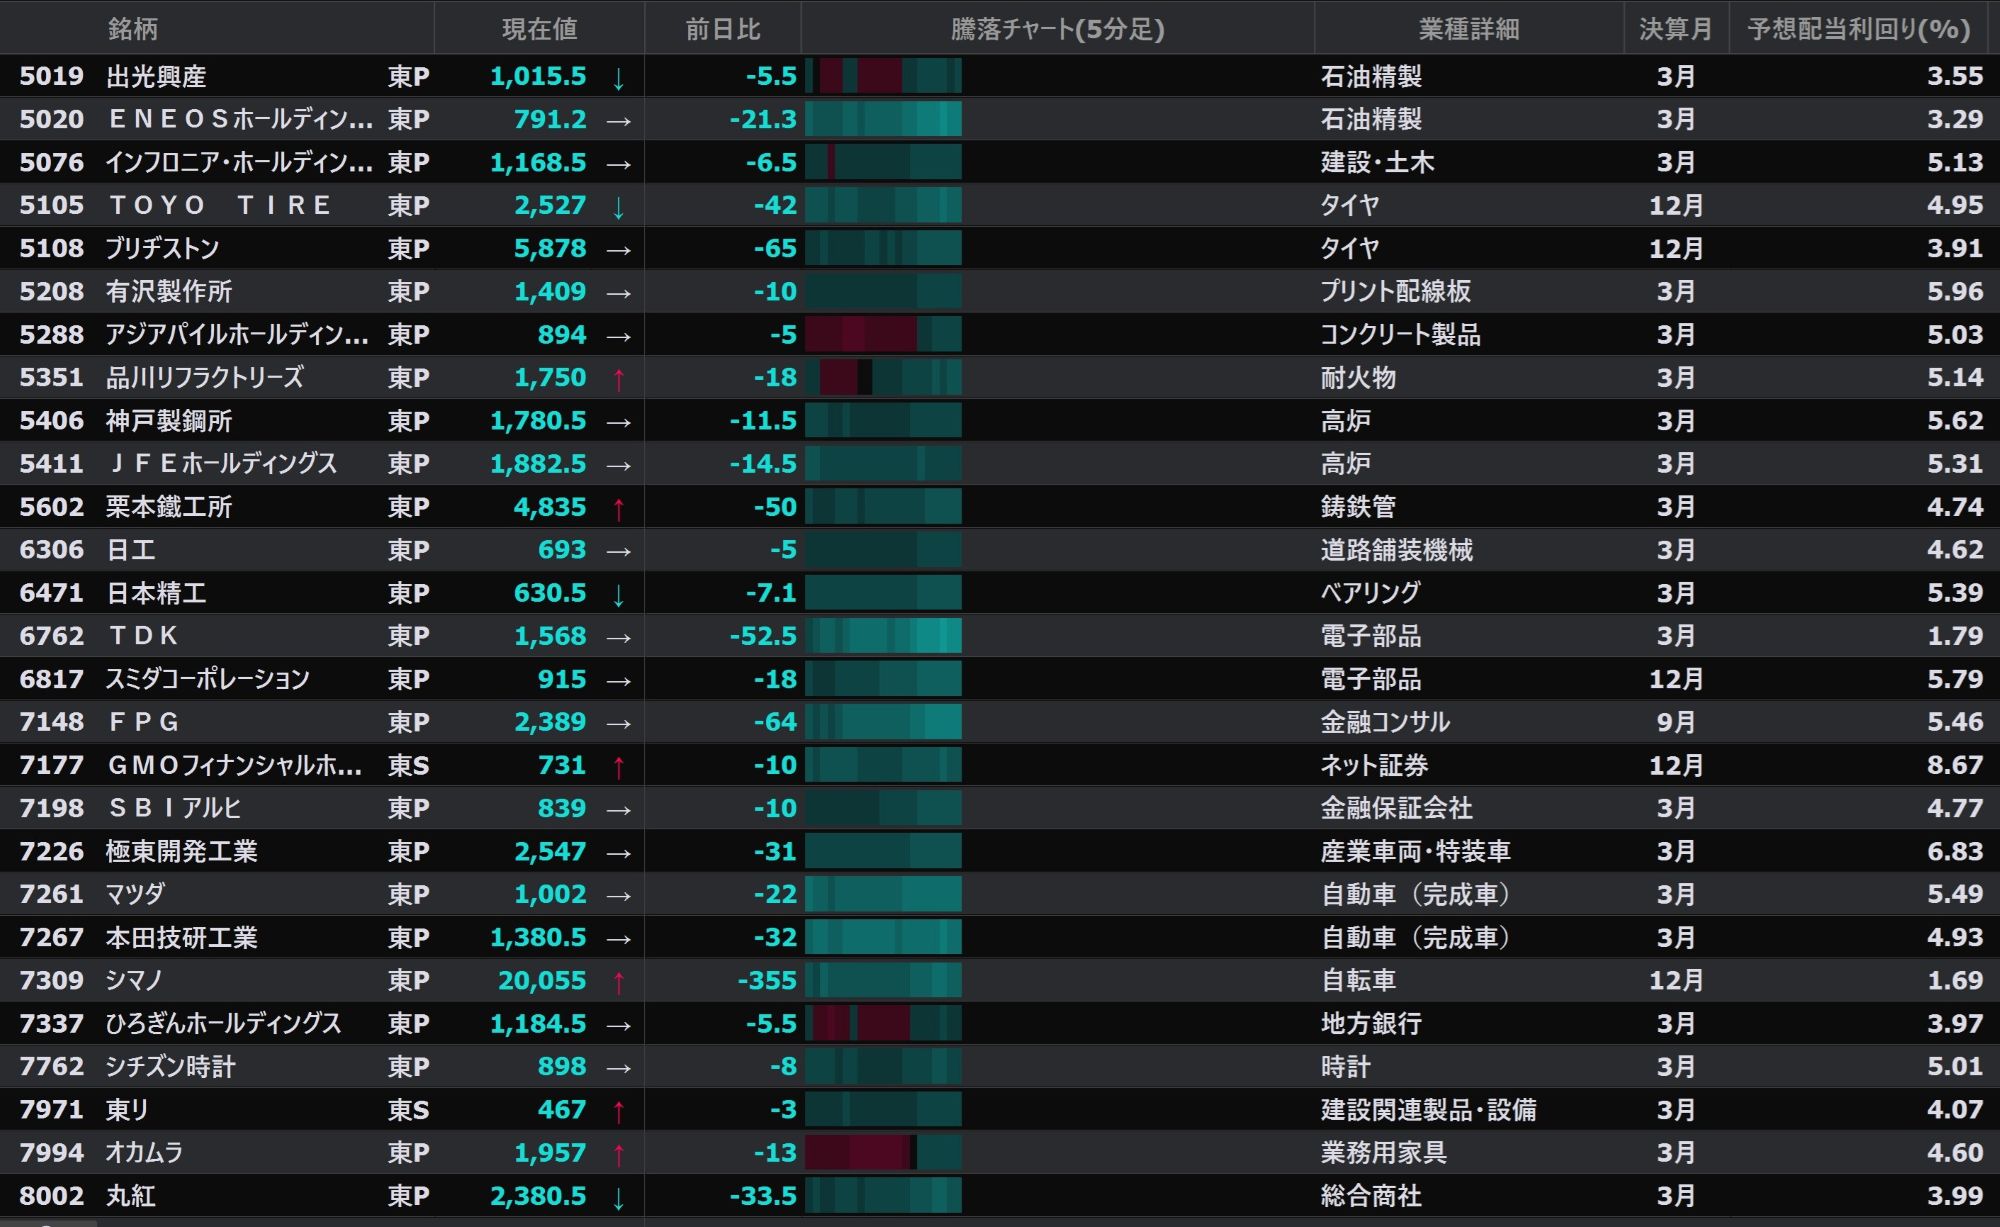Screen dimensions: 2000x1227
Task: Click the 1,015.5 current price
Action: point(538,76)
